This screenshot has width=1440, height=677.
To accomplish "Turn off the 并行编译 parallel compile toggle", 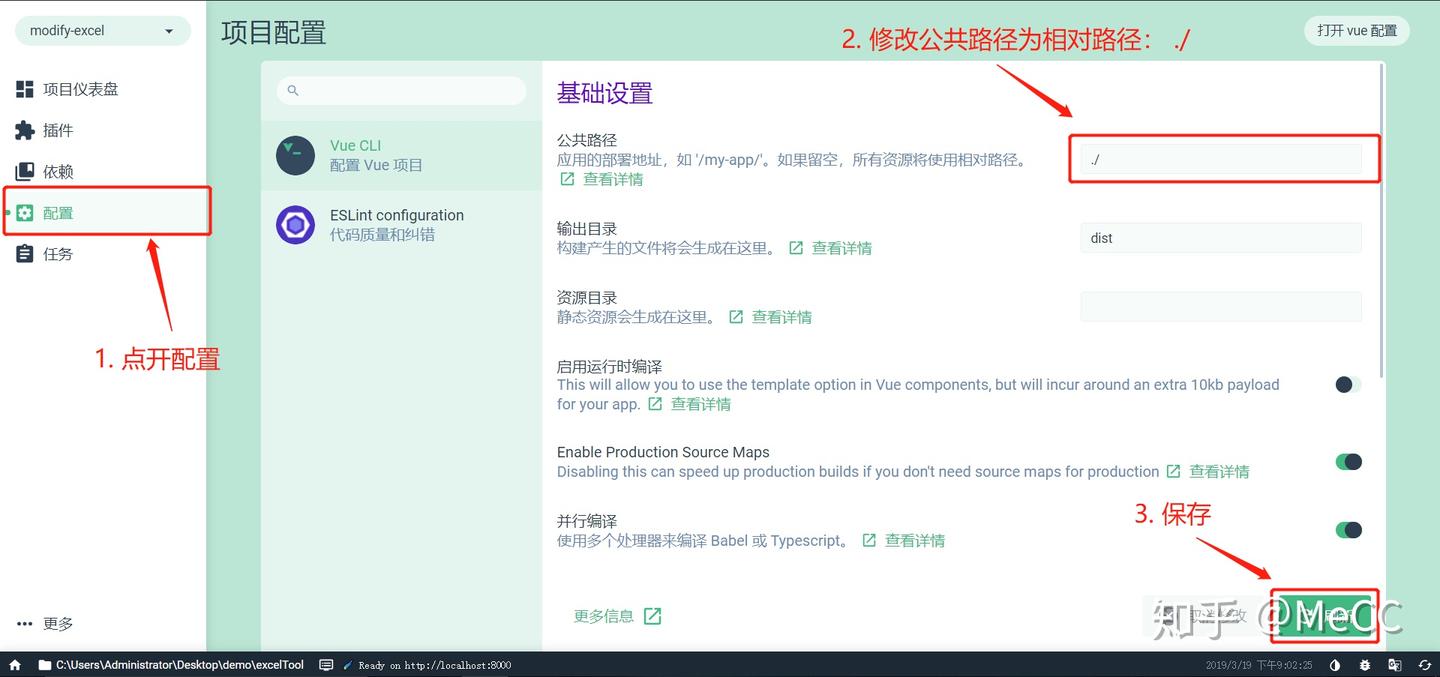I will [x=1349, y=530].
